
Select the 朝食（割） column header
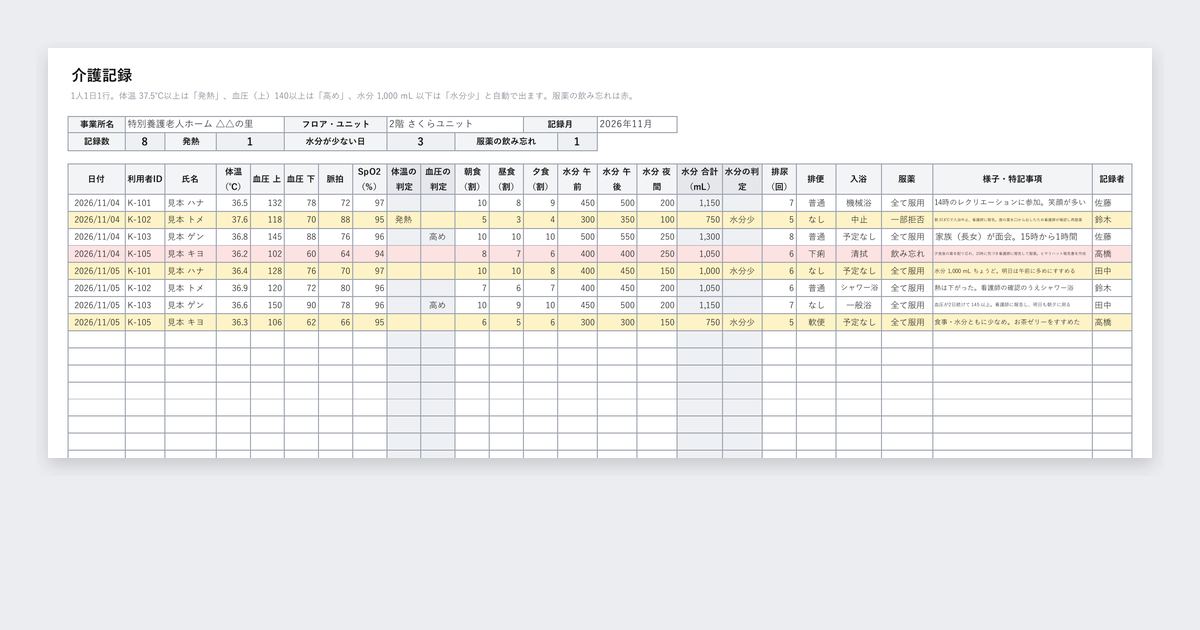pos(472,179)
